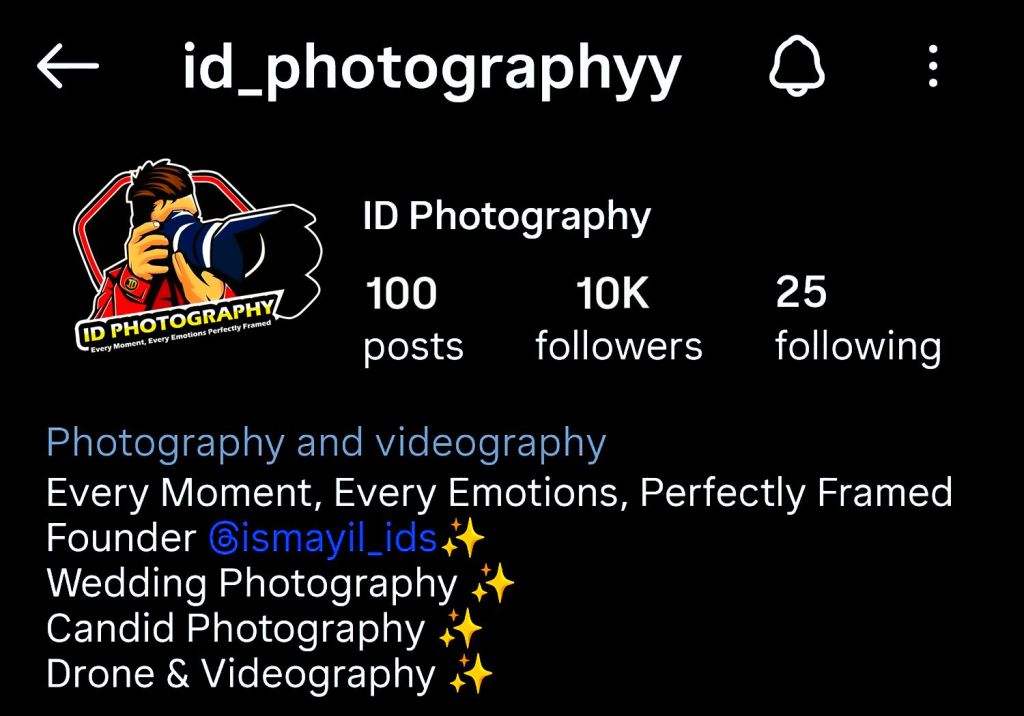The image size is (1024, 716).
Task: Open the three-dot options menu
Action: click(x=933, y=66)
